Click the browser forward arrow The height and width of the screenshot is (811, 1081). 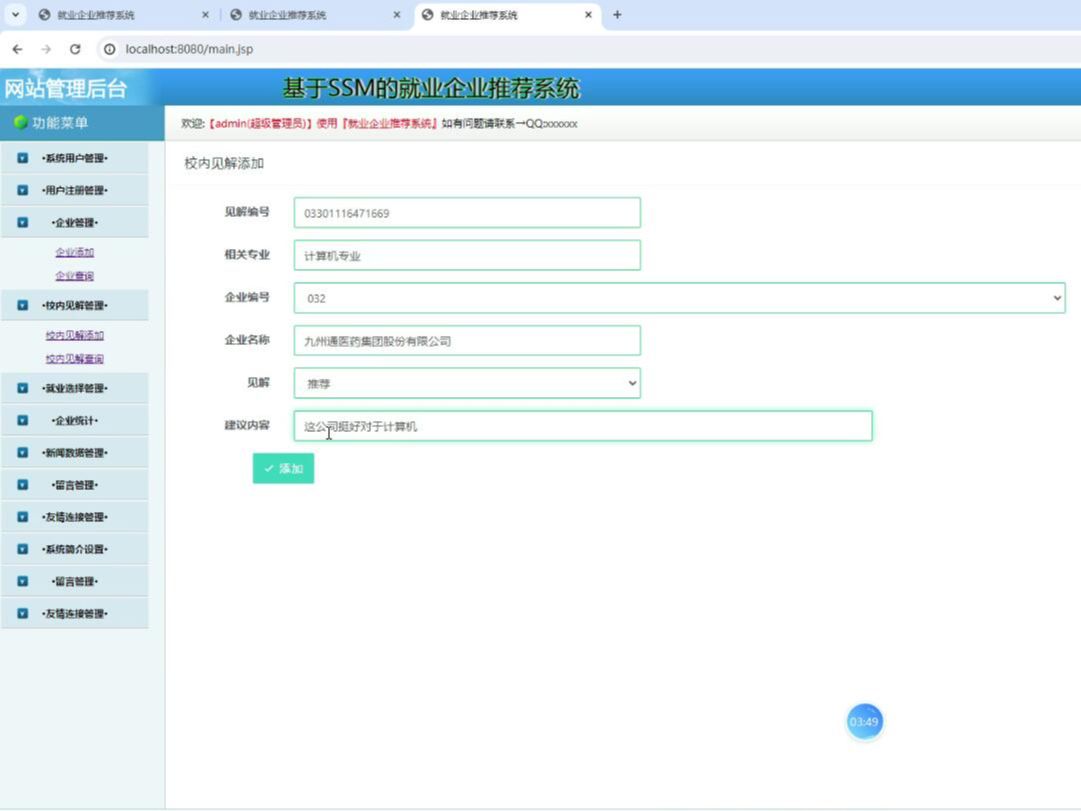click(x=46, y=49)
